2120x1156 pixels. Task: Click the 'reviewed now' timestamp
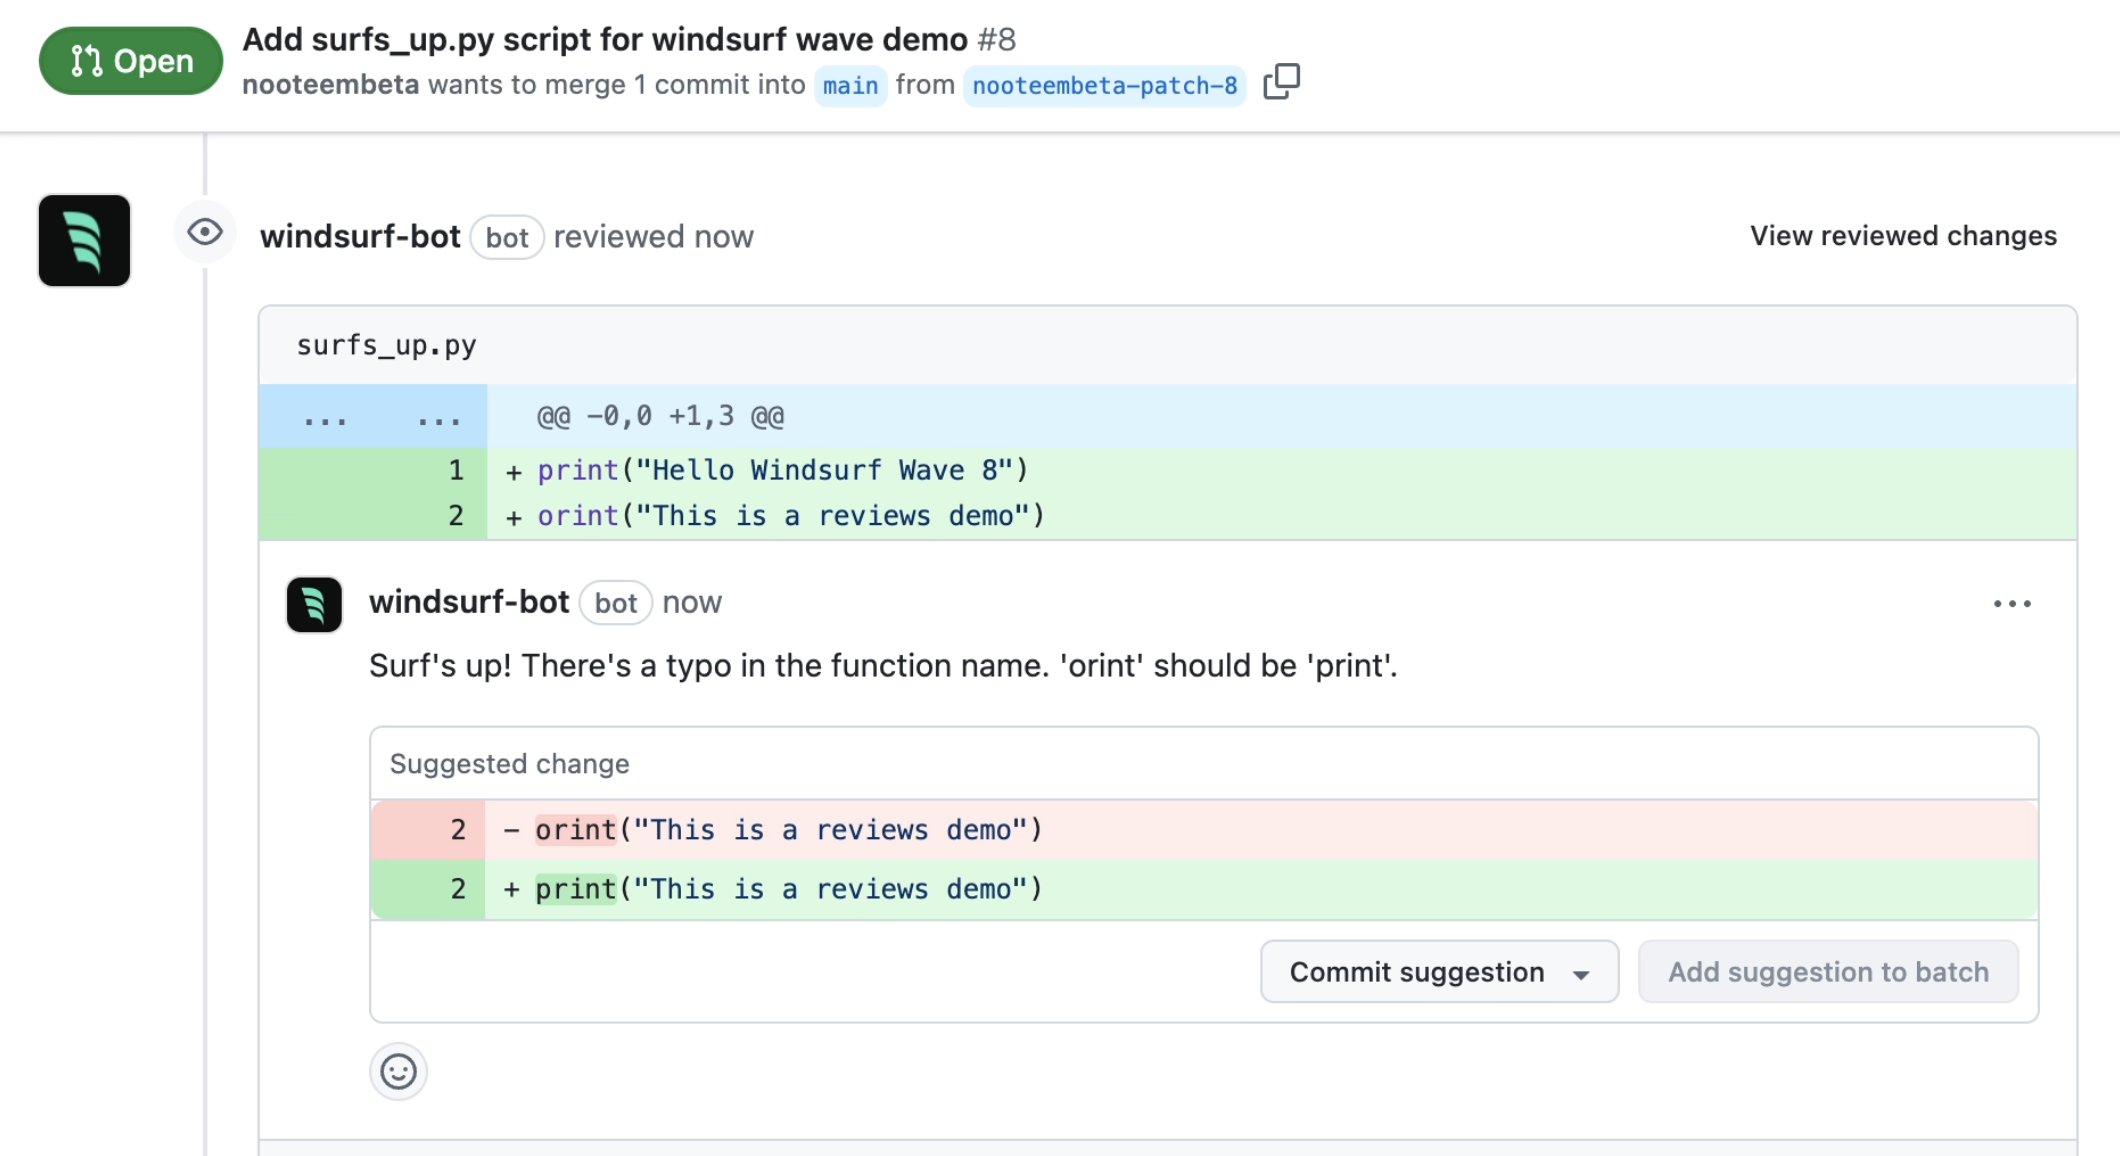click(654, 237)
